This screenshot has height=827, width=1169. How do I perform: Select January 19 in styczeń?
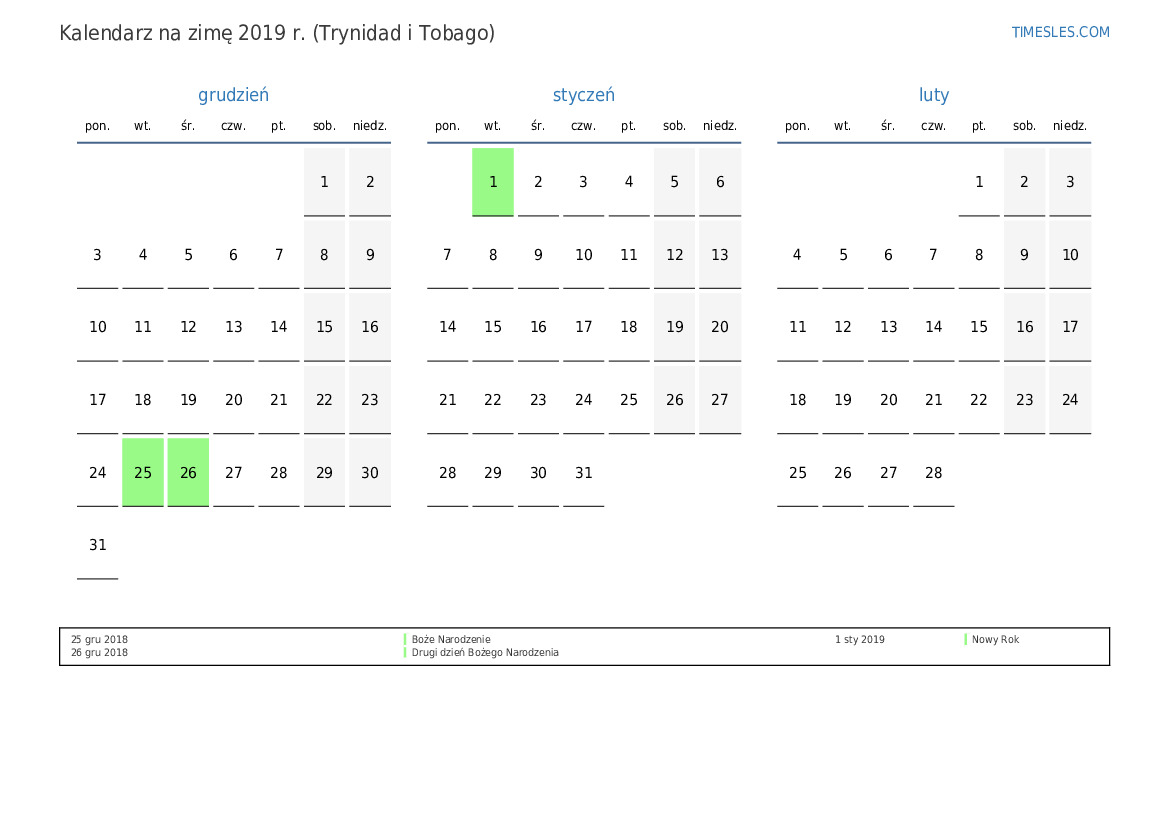tap(675, 327)
